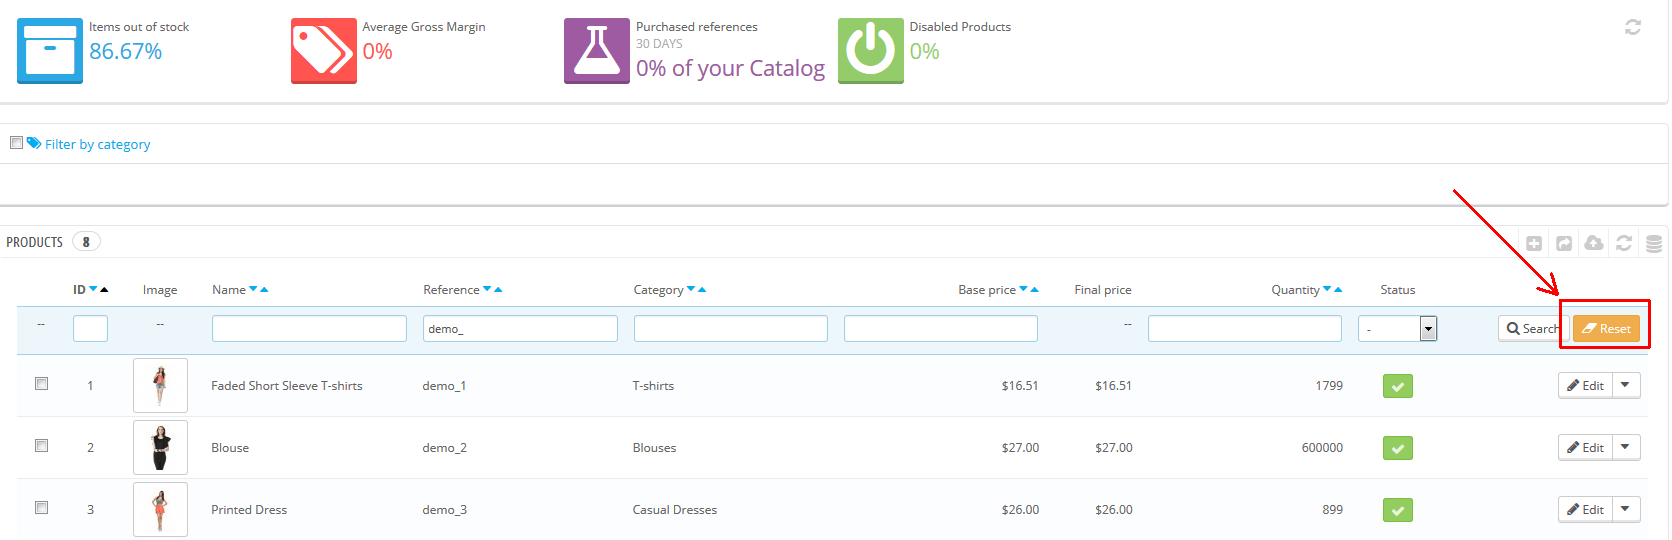1672x540 pixels.
Task: Click the Reference filter field containing demo_
Action: (520, 328)
